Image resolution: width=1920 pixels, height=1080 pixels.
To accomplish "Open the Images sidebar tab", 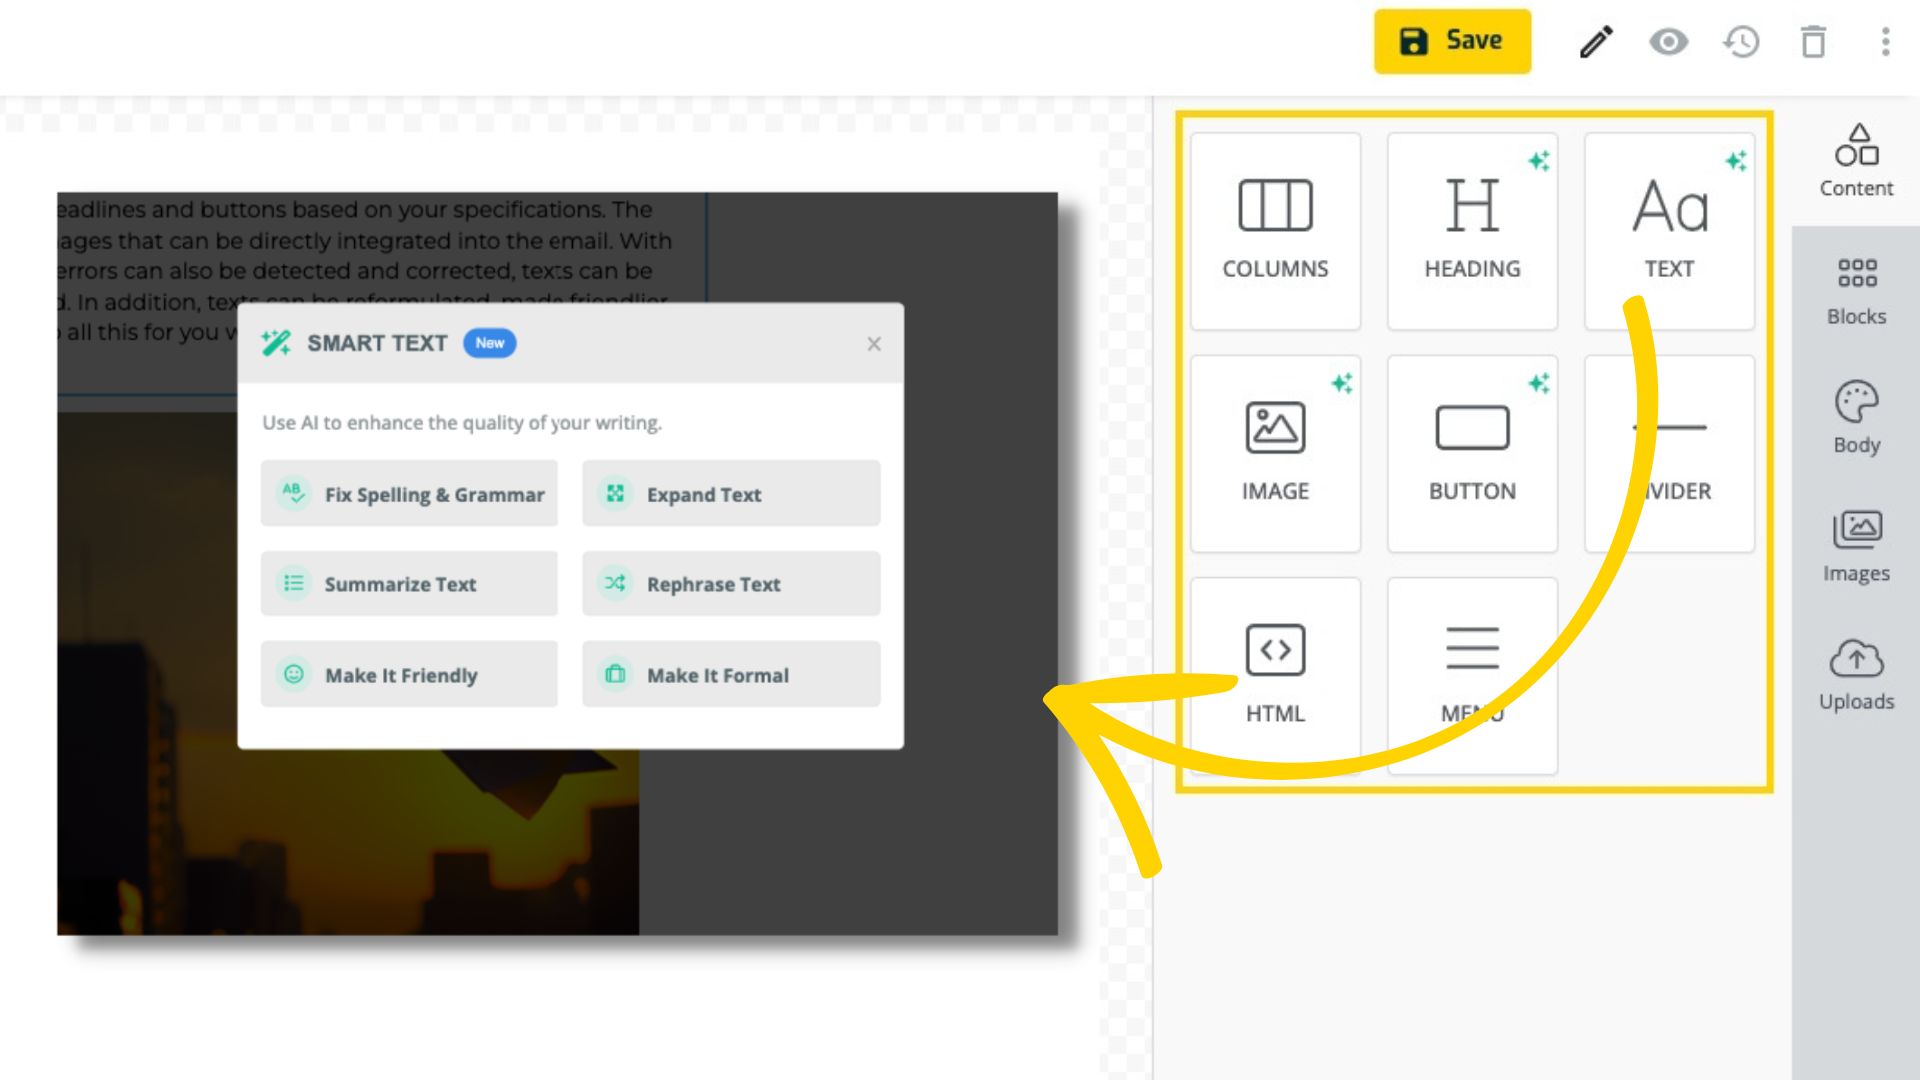I will tap(1856, 547).
